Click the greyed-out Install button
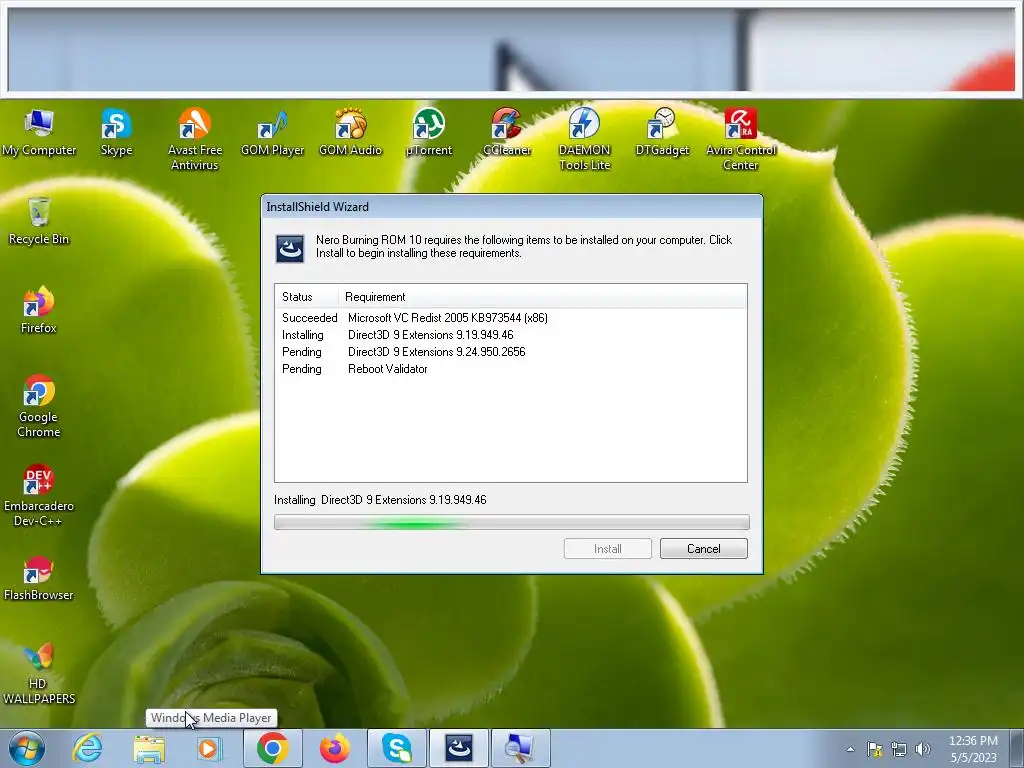The image size is (1024, 768). click(x=607, y=549)
